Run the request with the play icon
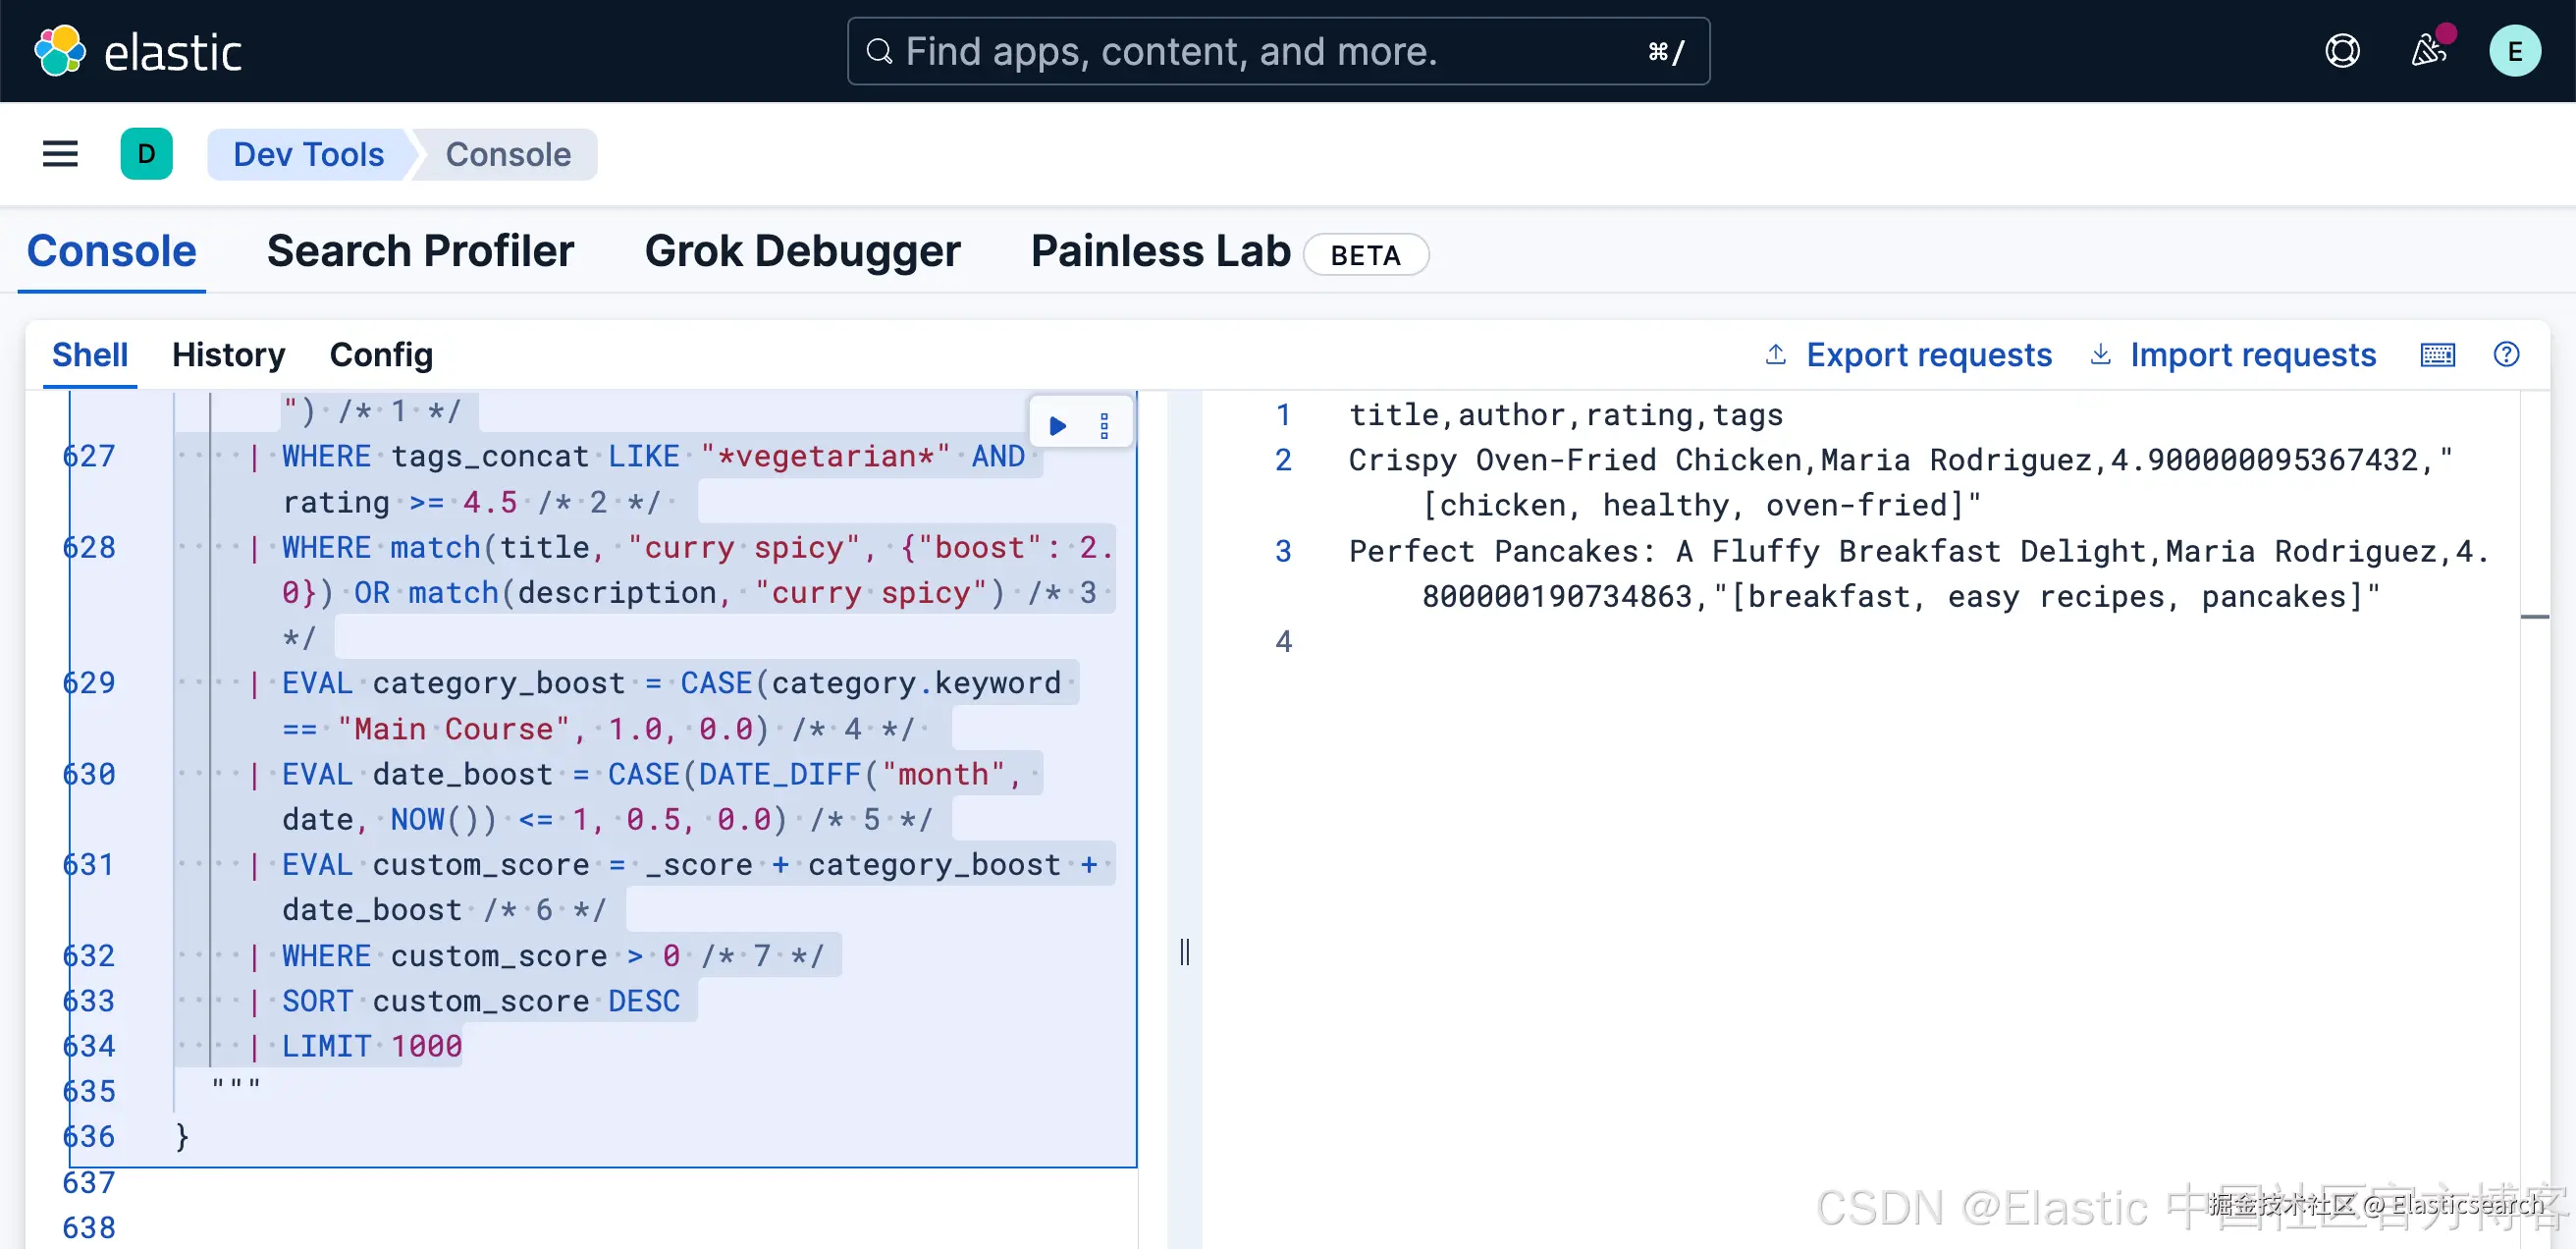This screenshot has height=1249, width=2576. (1057, 426)
